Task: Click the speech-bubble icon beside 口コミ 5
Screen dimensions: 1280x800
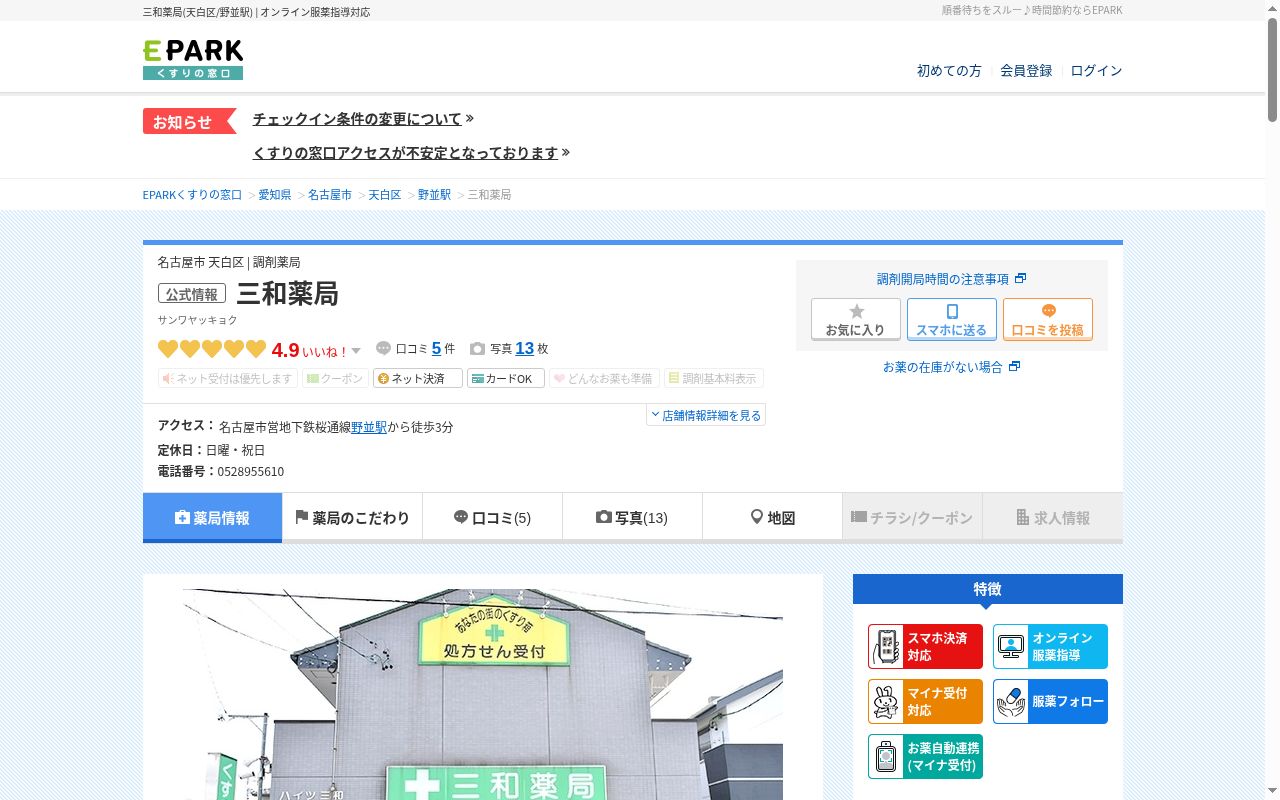Action: (384, 349)
